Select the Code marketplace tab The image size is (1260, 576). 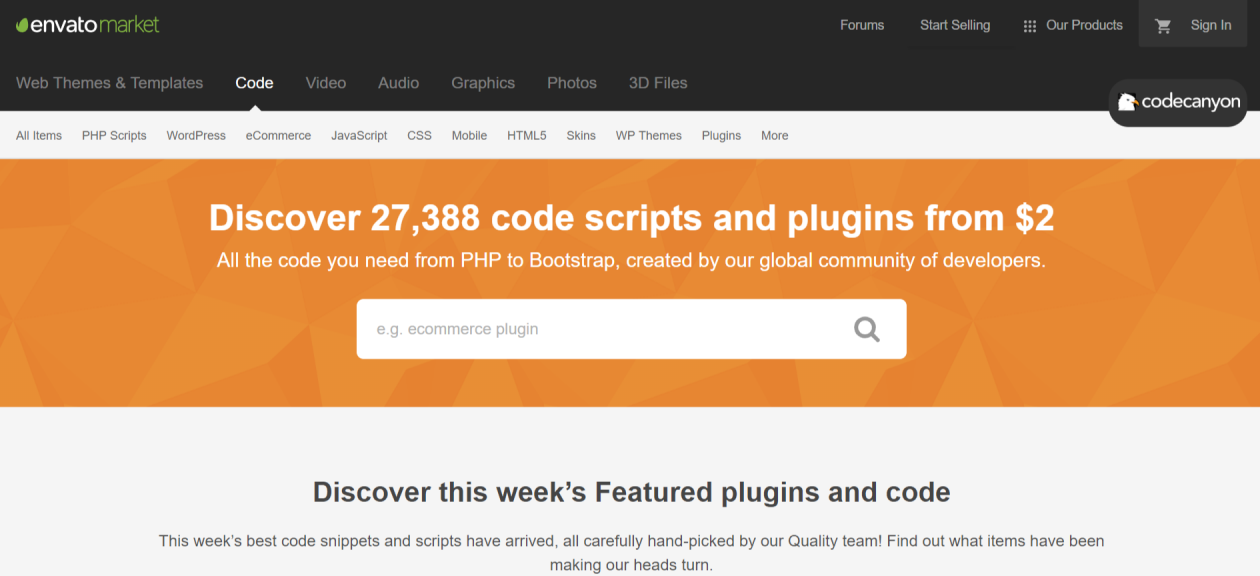[x=254, y=83]
